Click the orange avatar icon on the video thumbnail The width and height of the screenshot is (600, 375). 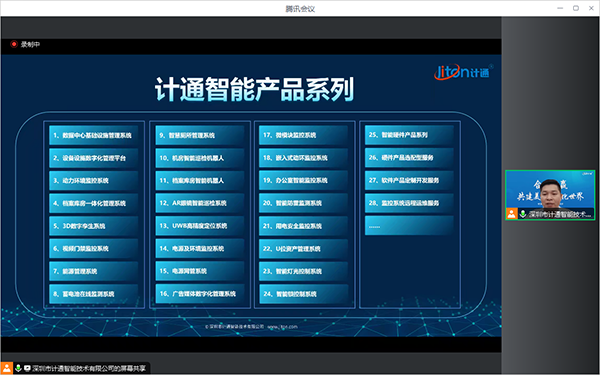(512, 214)
